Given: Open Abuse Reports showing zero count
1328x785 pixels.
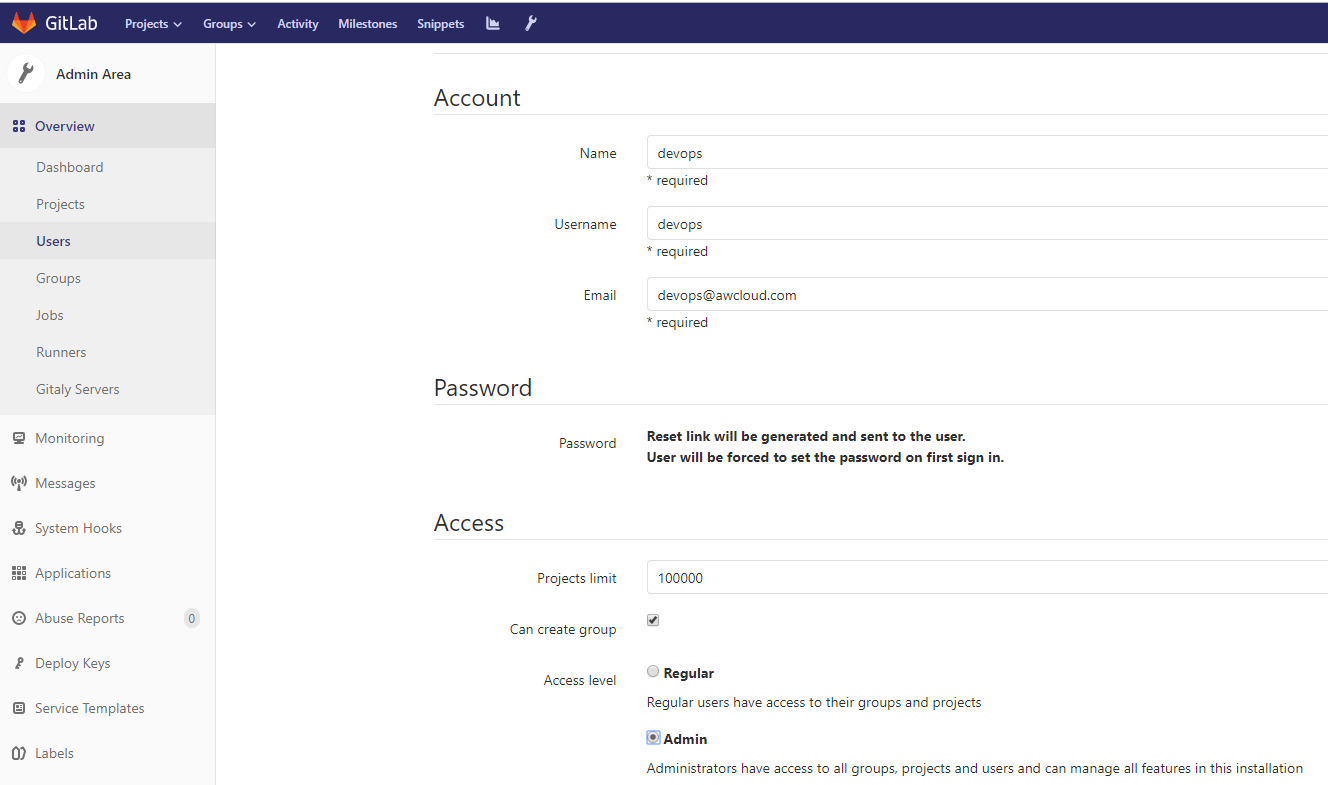Looking at the screenshot, I should (79, 618).
